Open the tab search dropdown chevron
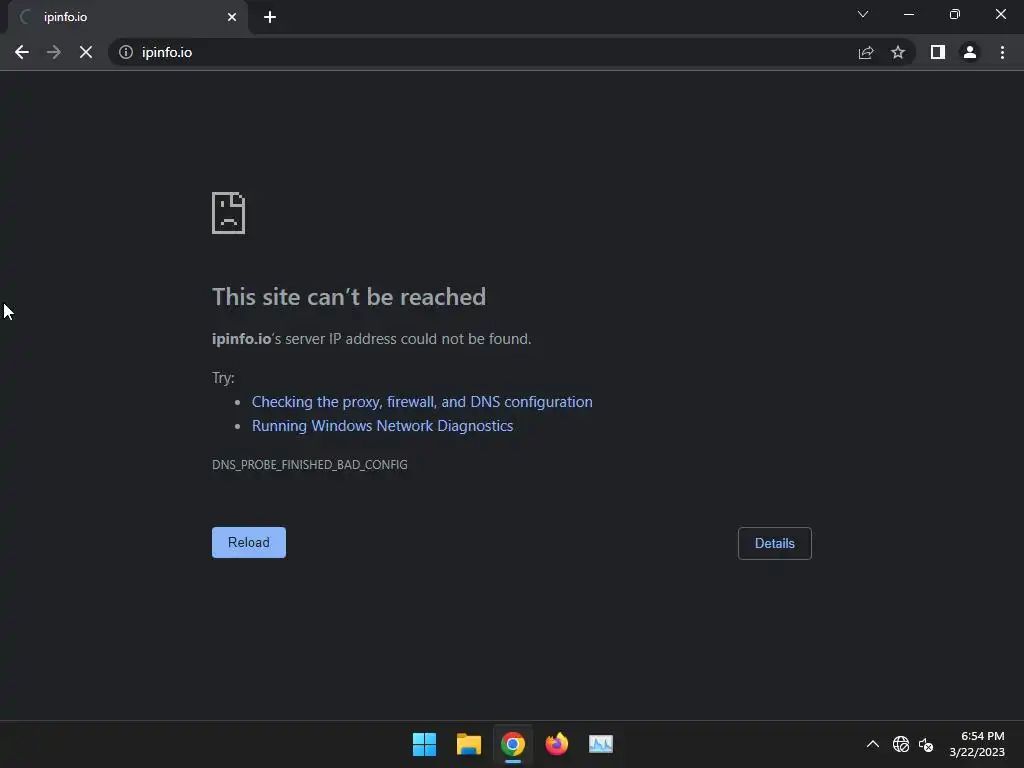Screen dimensions: 1024x768 [863, 14]
